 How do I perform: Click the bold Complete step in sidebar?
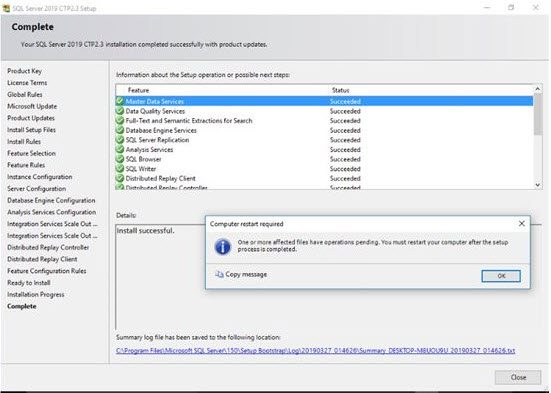point(22,306)
